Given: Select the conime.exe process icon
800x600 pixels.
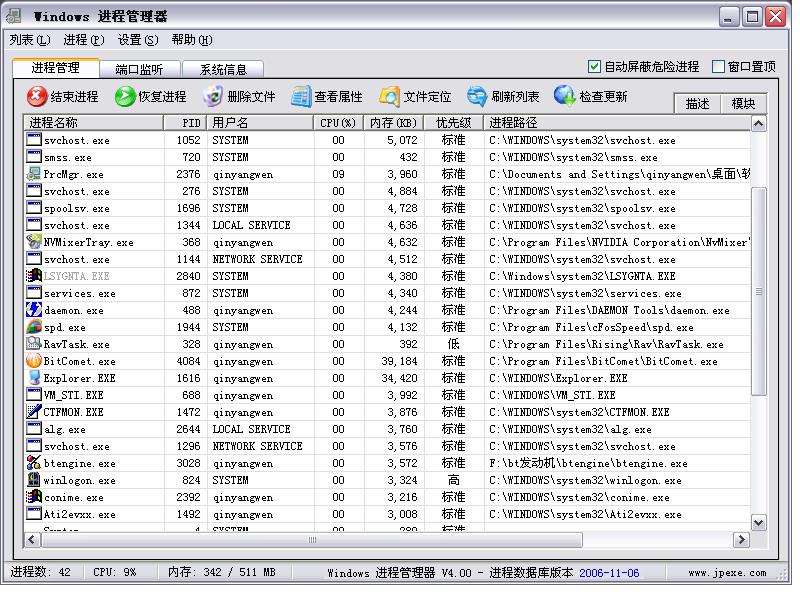Looking at the screenshot, I should pos(34,497).
